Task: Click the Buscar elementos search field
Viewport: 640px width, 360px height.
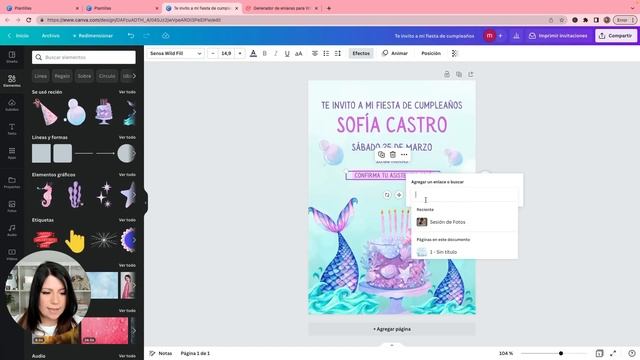Action: (x=84, y=57)
